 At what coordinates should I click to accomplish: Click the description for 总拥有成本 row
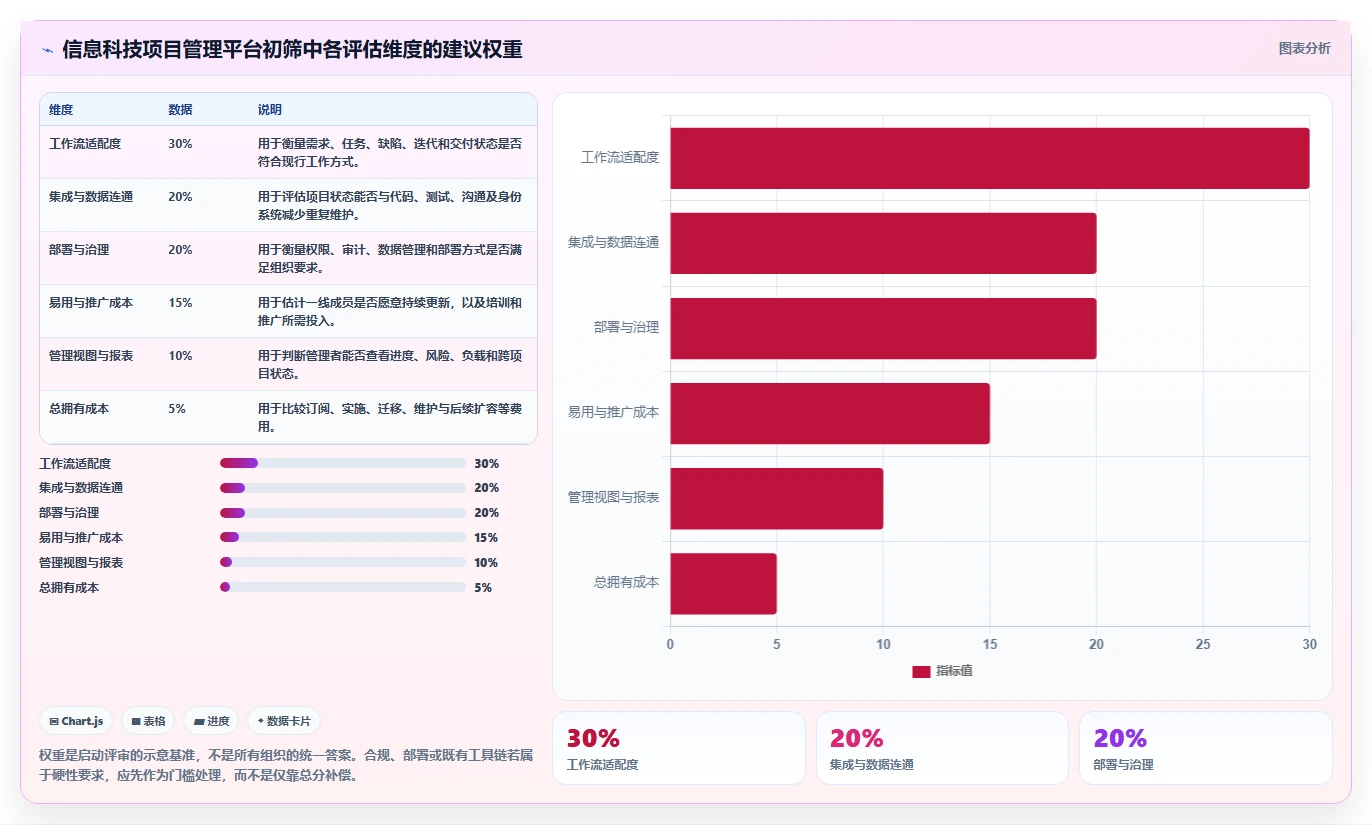[390, 418]
